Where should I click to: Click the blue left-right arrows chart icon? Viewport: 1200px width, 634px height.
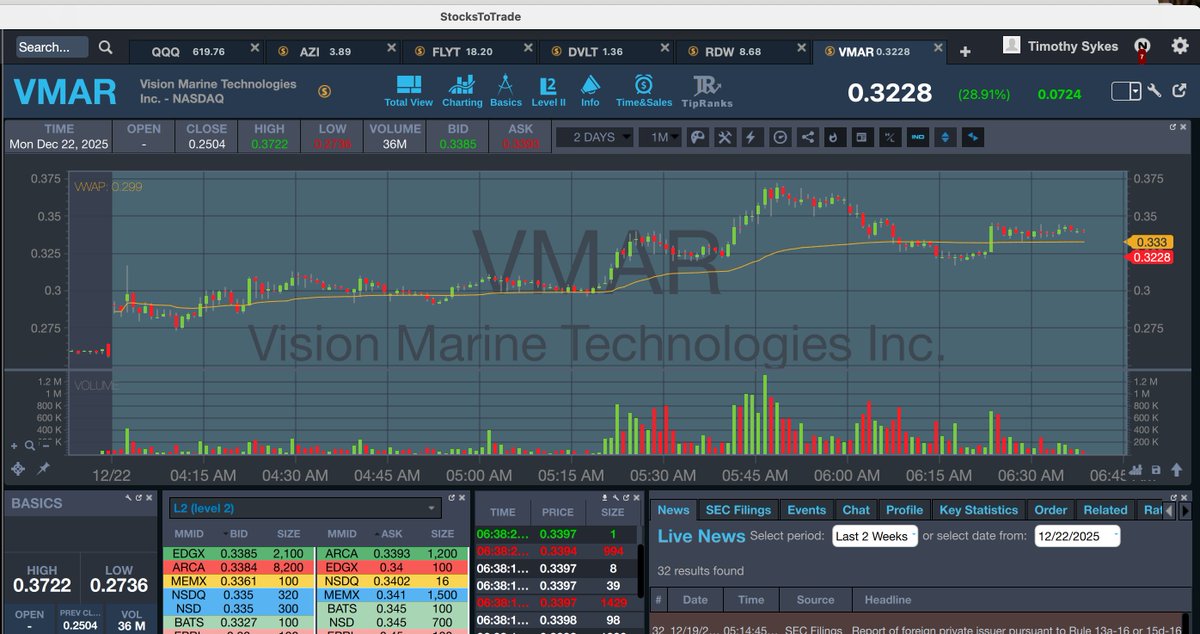(972, 137)
